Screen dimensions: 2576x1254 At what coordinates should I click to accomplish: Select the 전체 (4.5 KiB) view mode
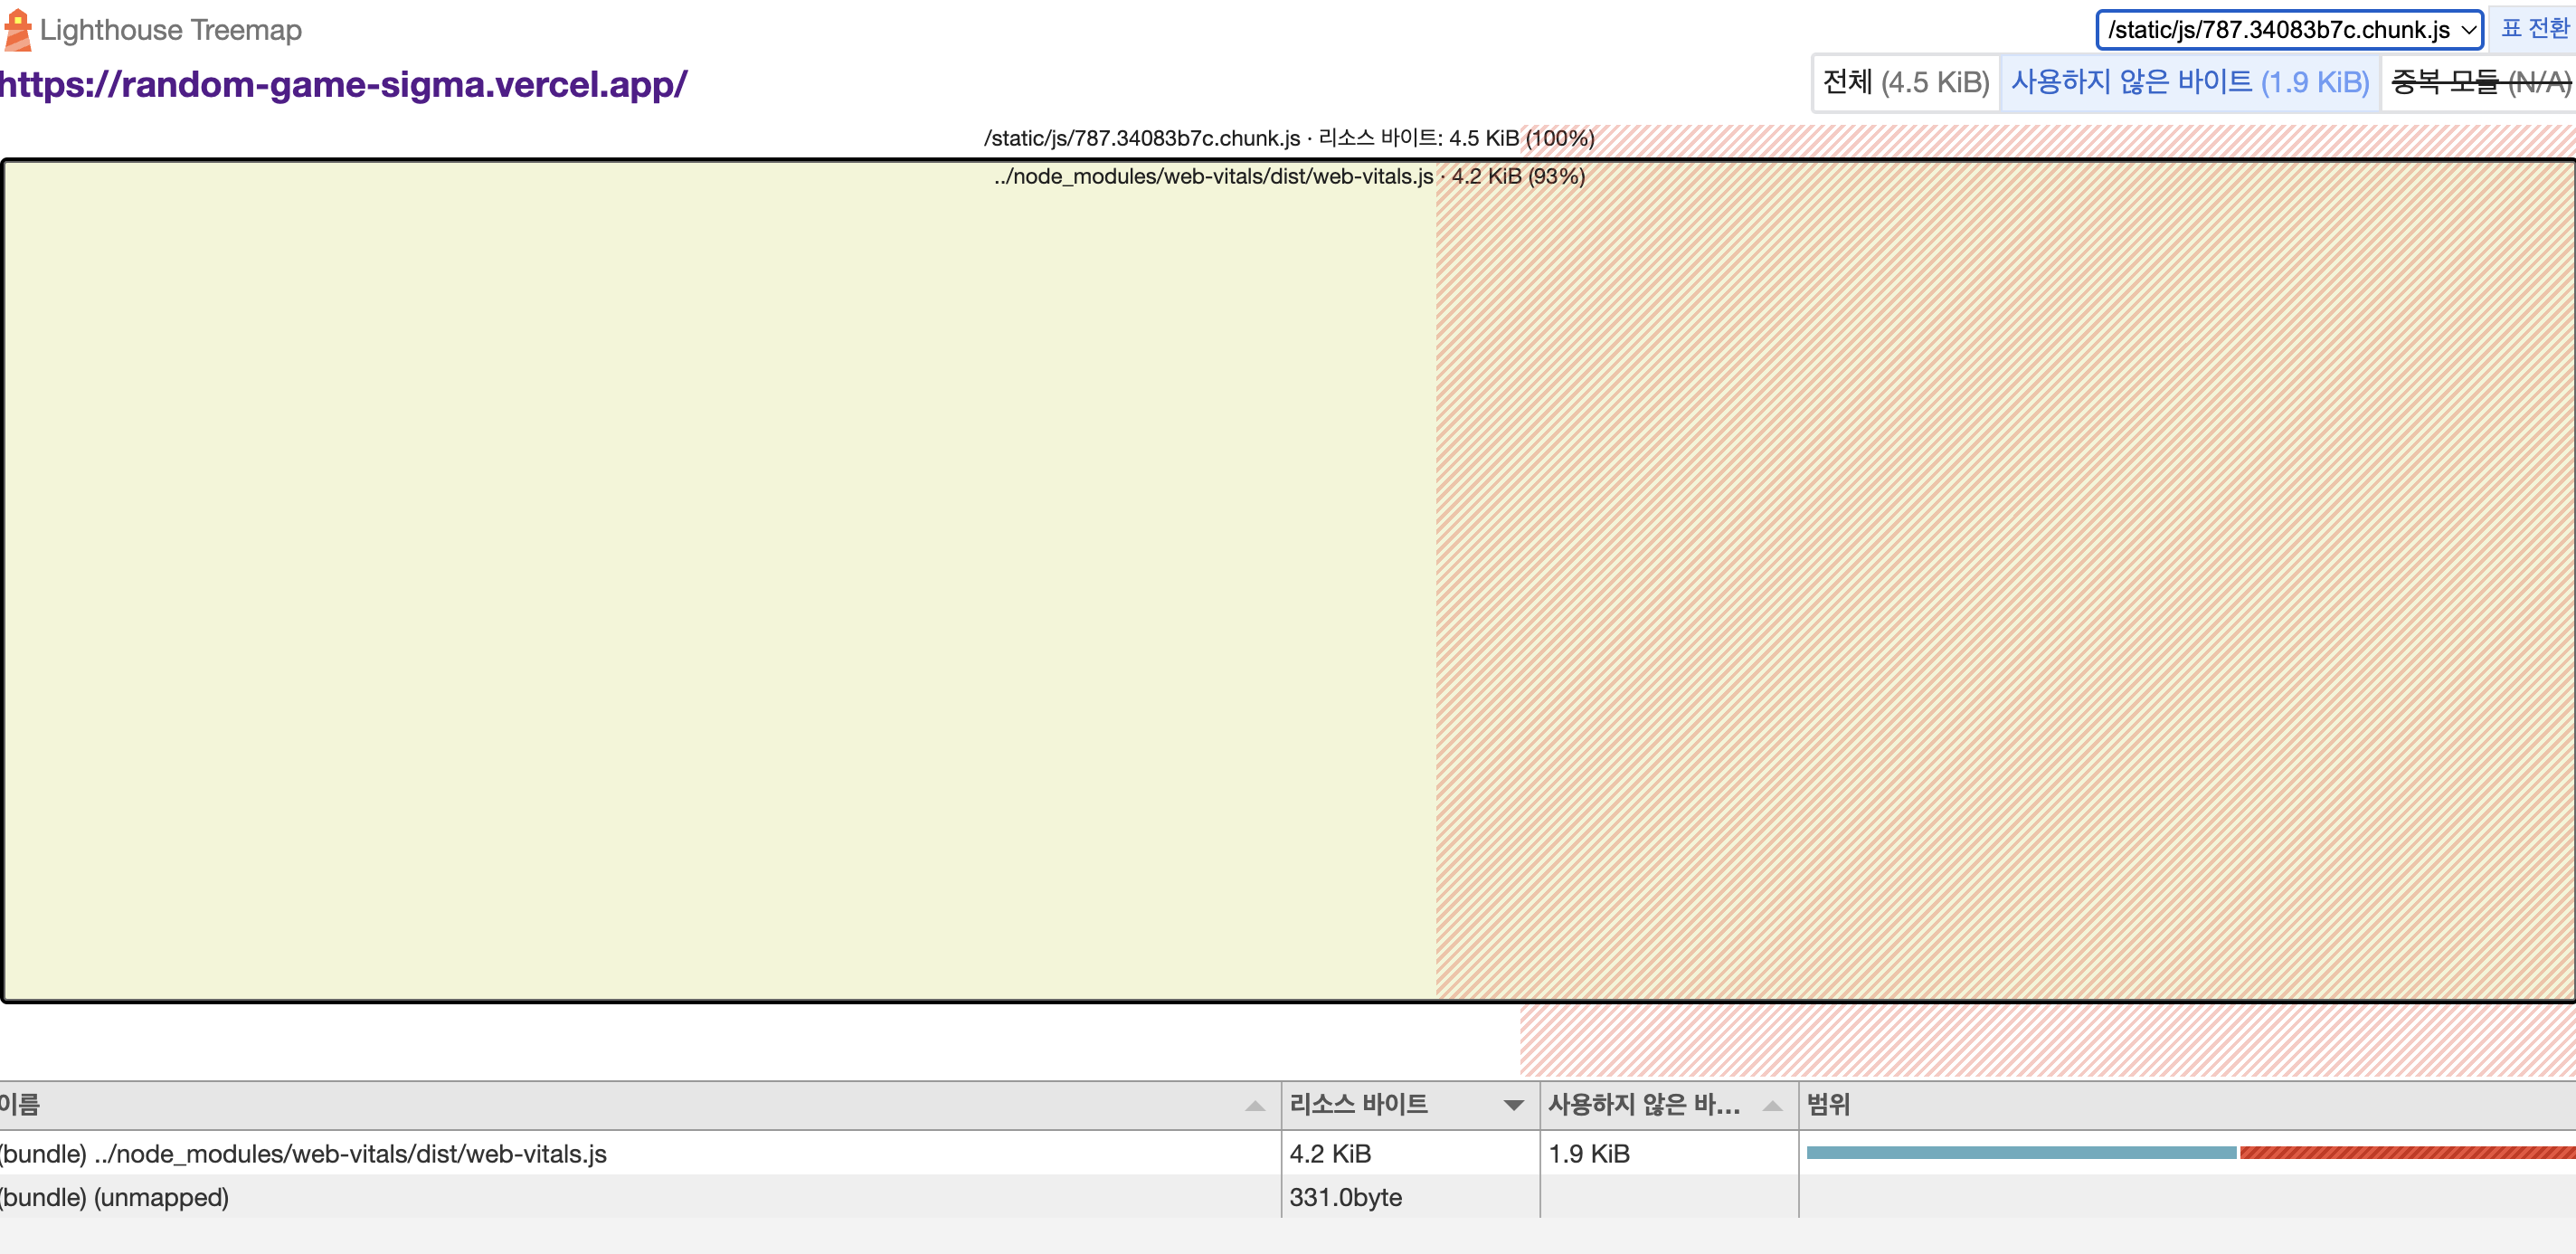(1905, 82)
